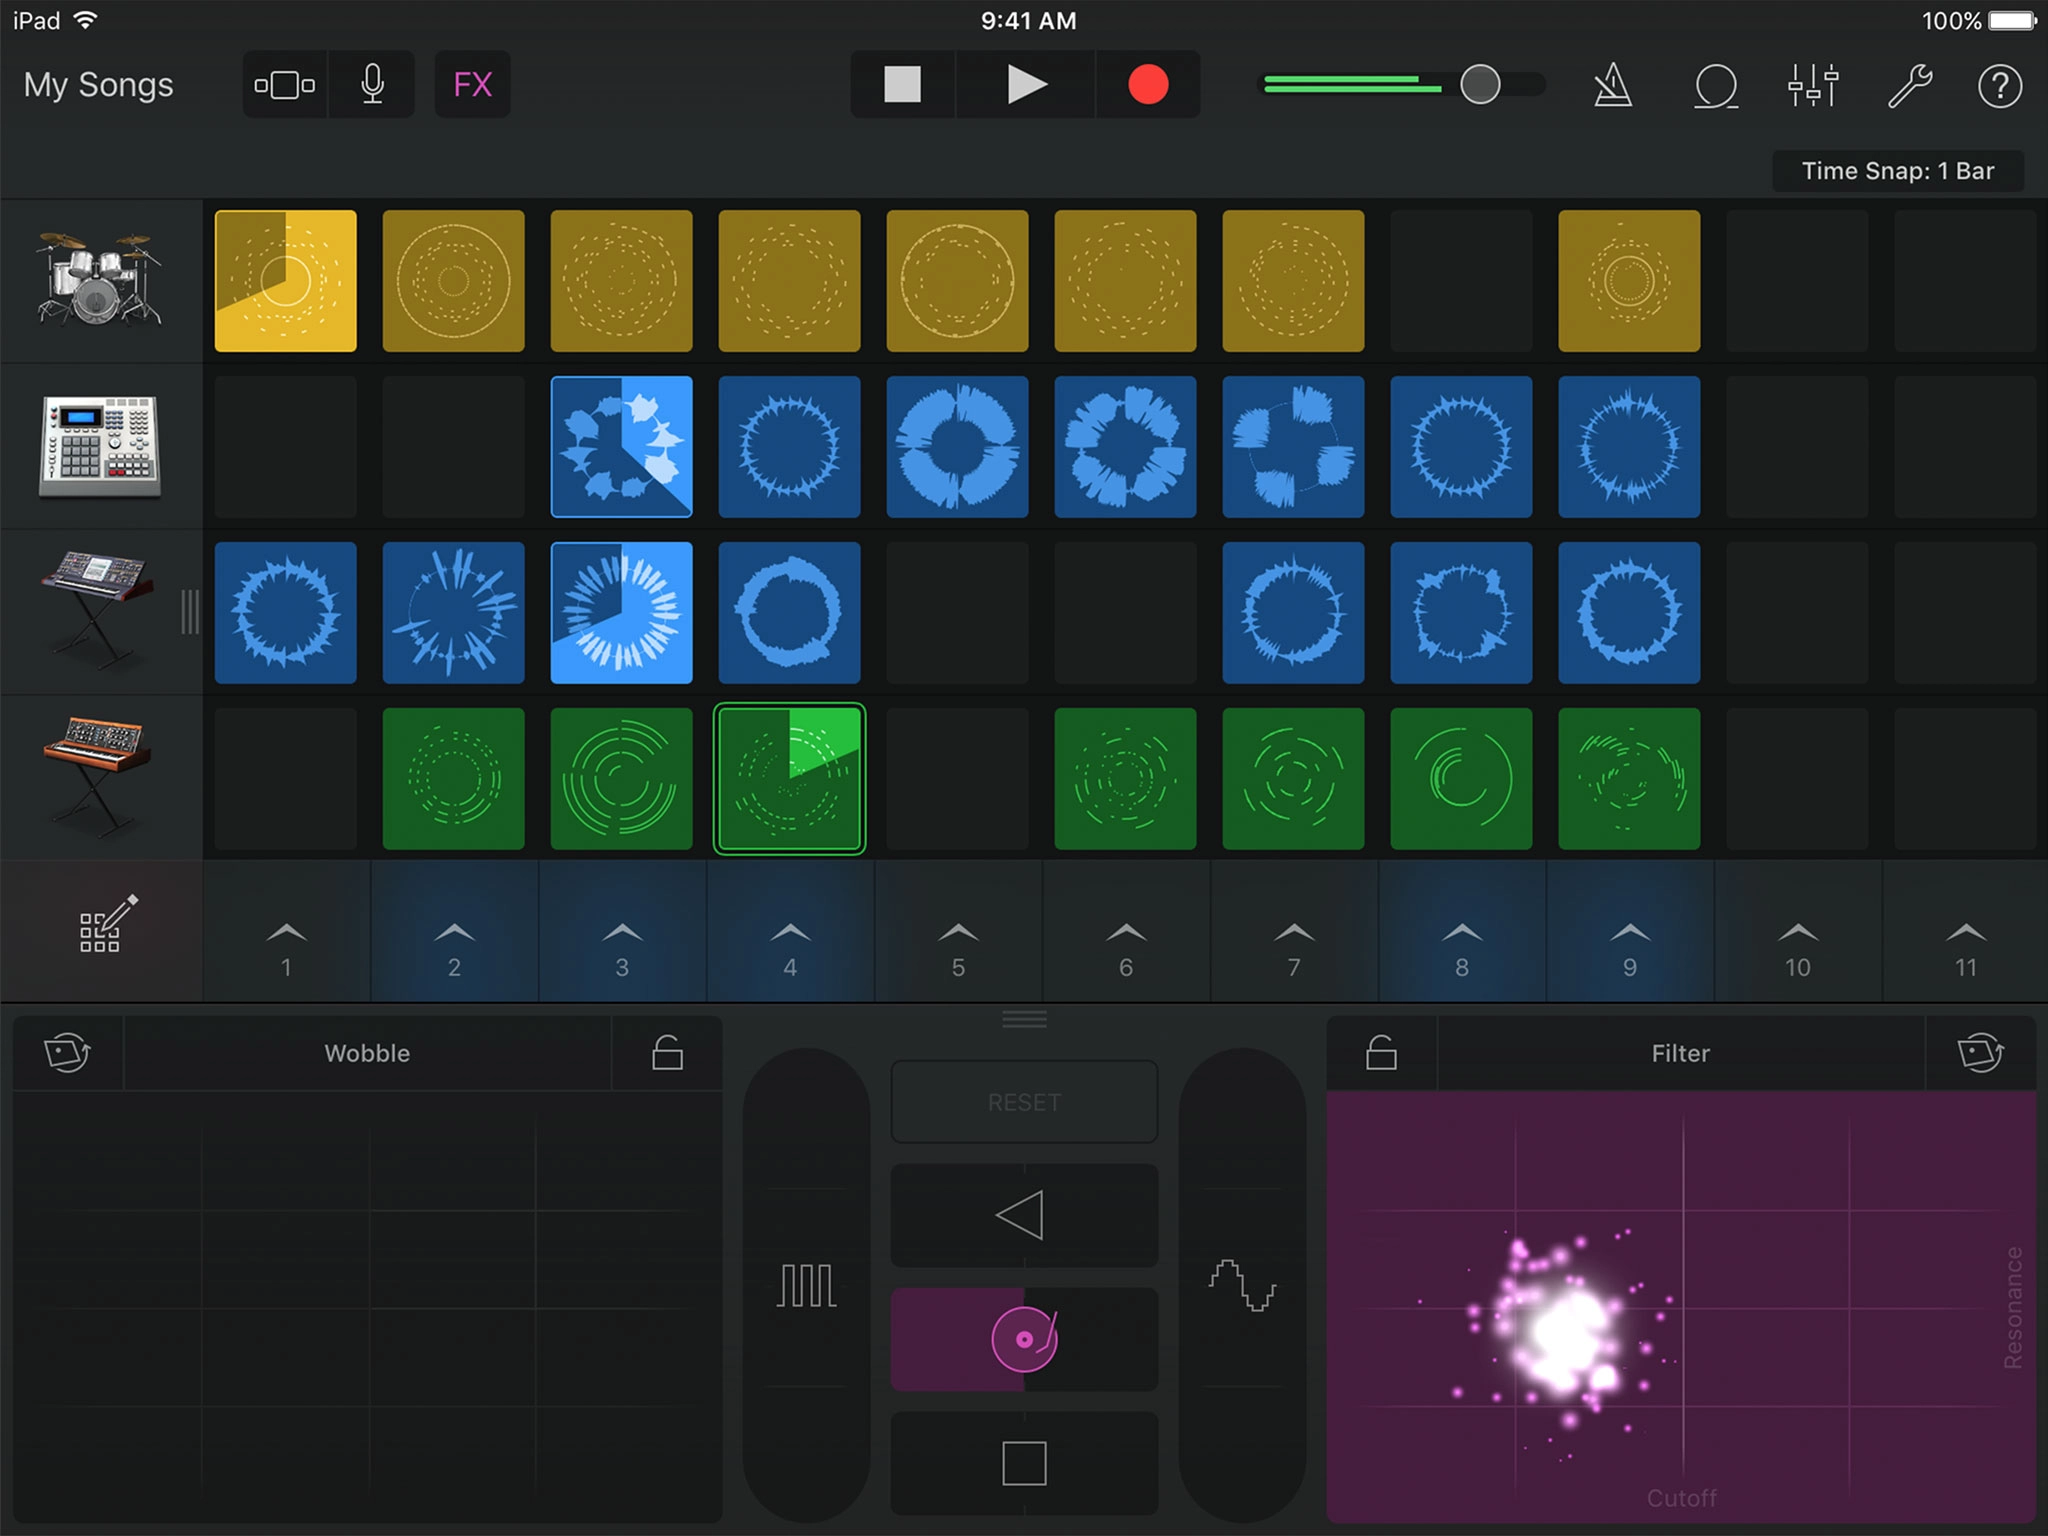Open the Loop Browser icon

pyautogui.click(x=1715, y=86)
